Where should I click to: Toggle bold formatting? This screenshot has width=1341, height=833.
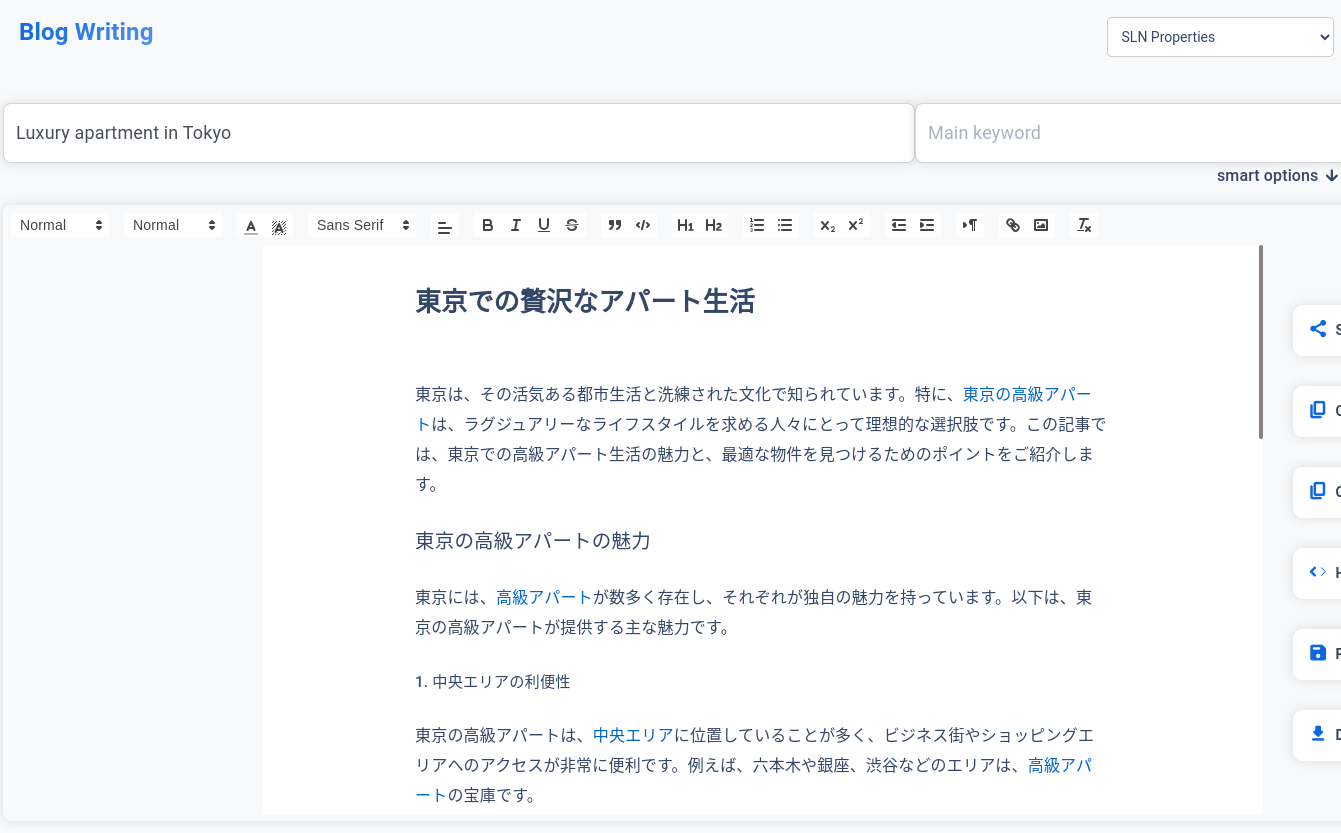coord(488,225)
